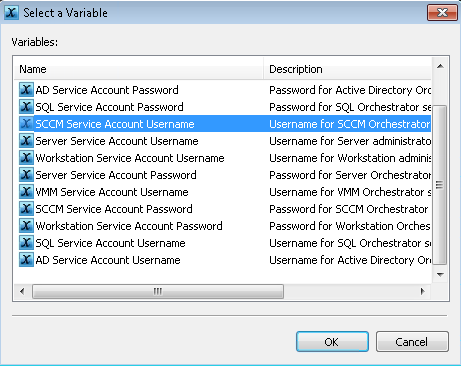Click the horizontal scrollbar thumb

tap(158, 291)
